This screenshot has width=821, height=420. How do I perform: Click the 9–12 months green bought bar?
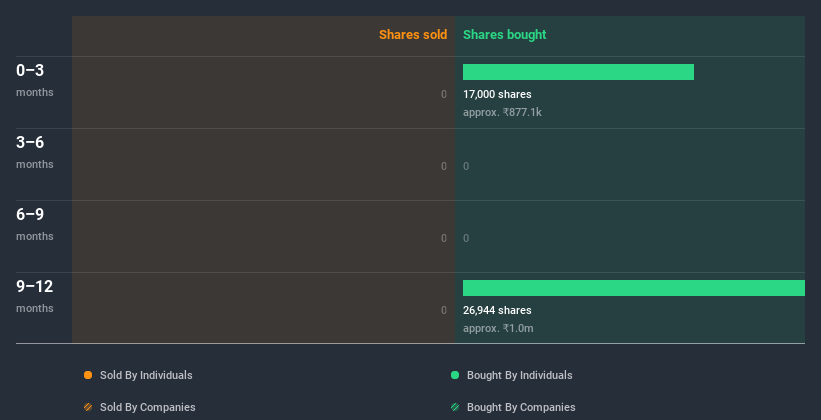click(x=634, y=288)
